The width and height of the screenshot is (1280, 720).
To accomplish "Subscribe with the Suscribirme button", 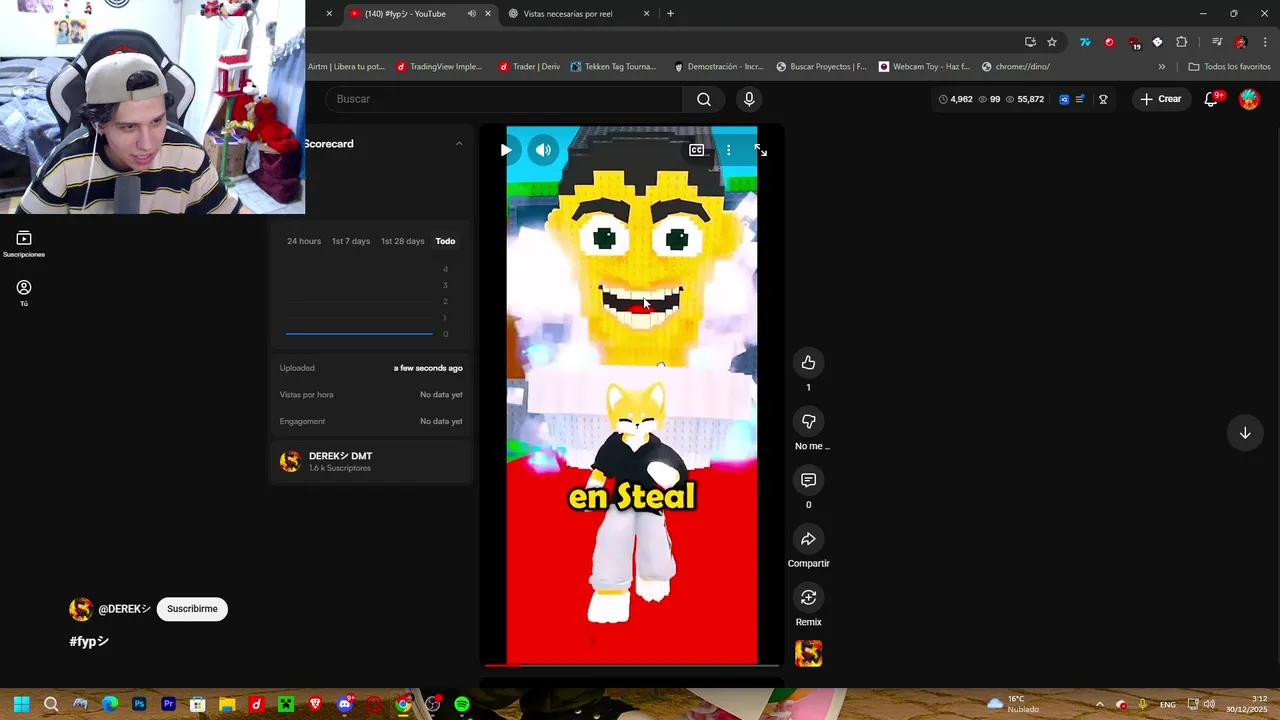I will (x=192, y=609).
